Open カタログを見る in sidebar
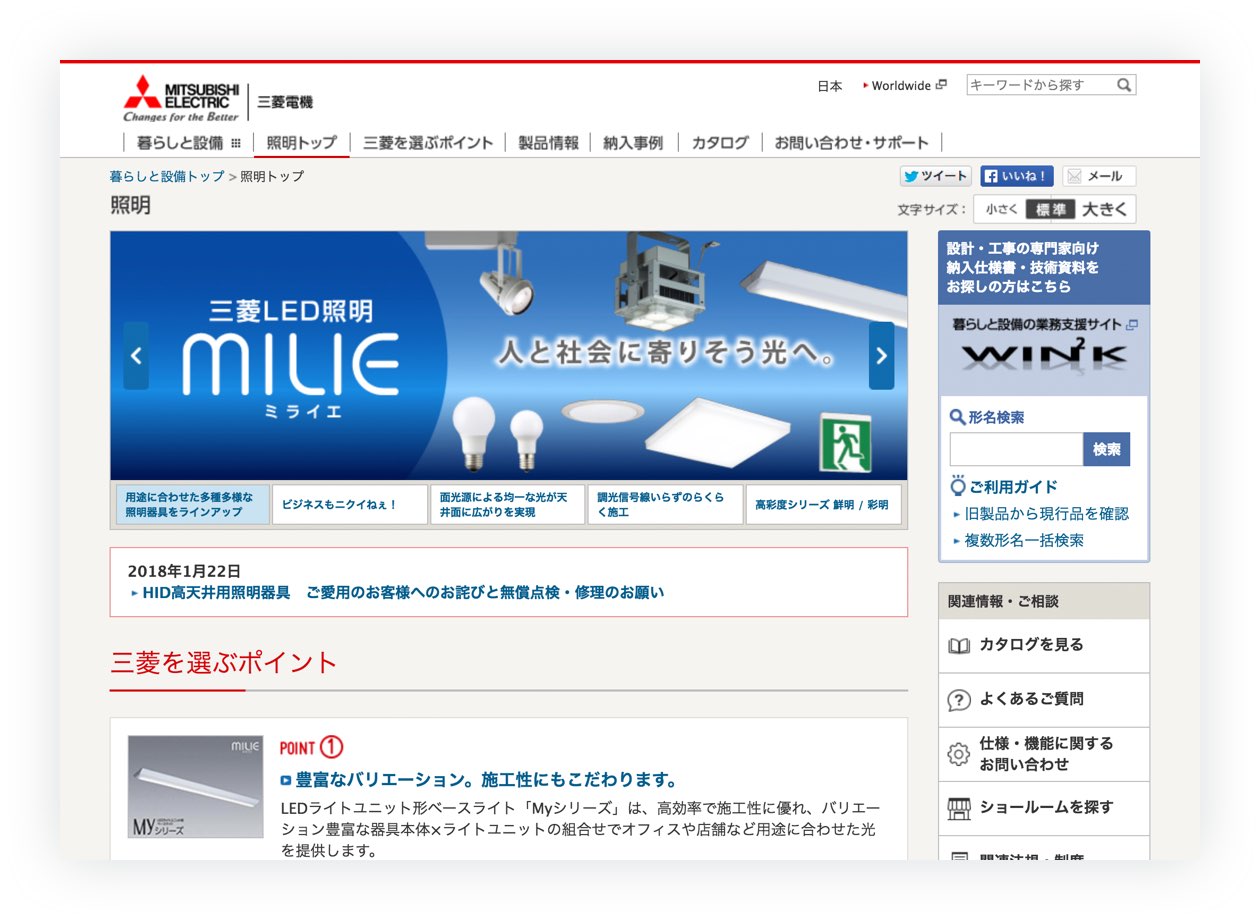Image resolution: width=1260 pixels, height=920 pixels. click(x=1044, y=645)
